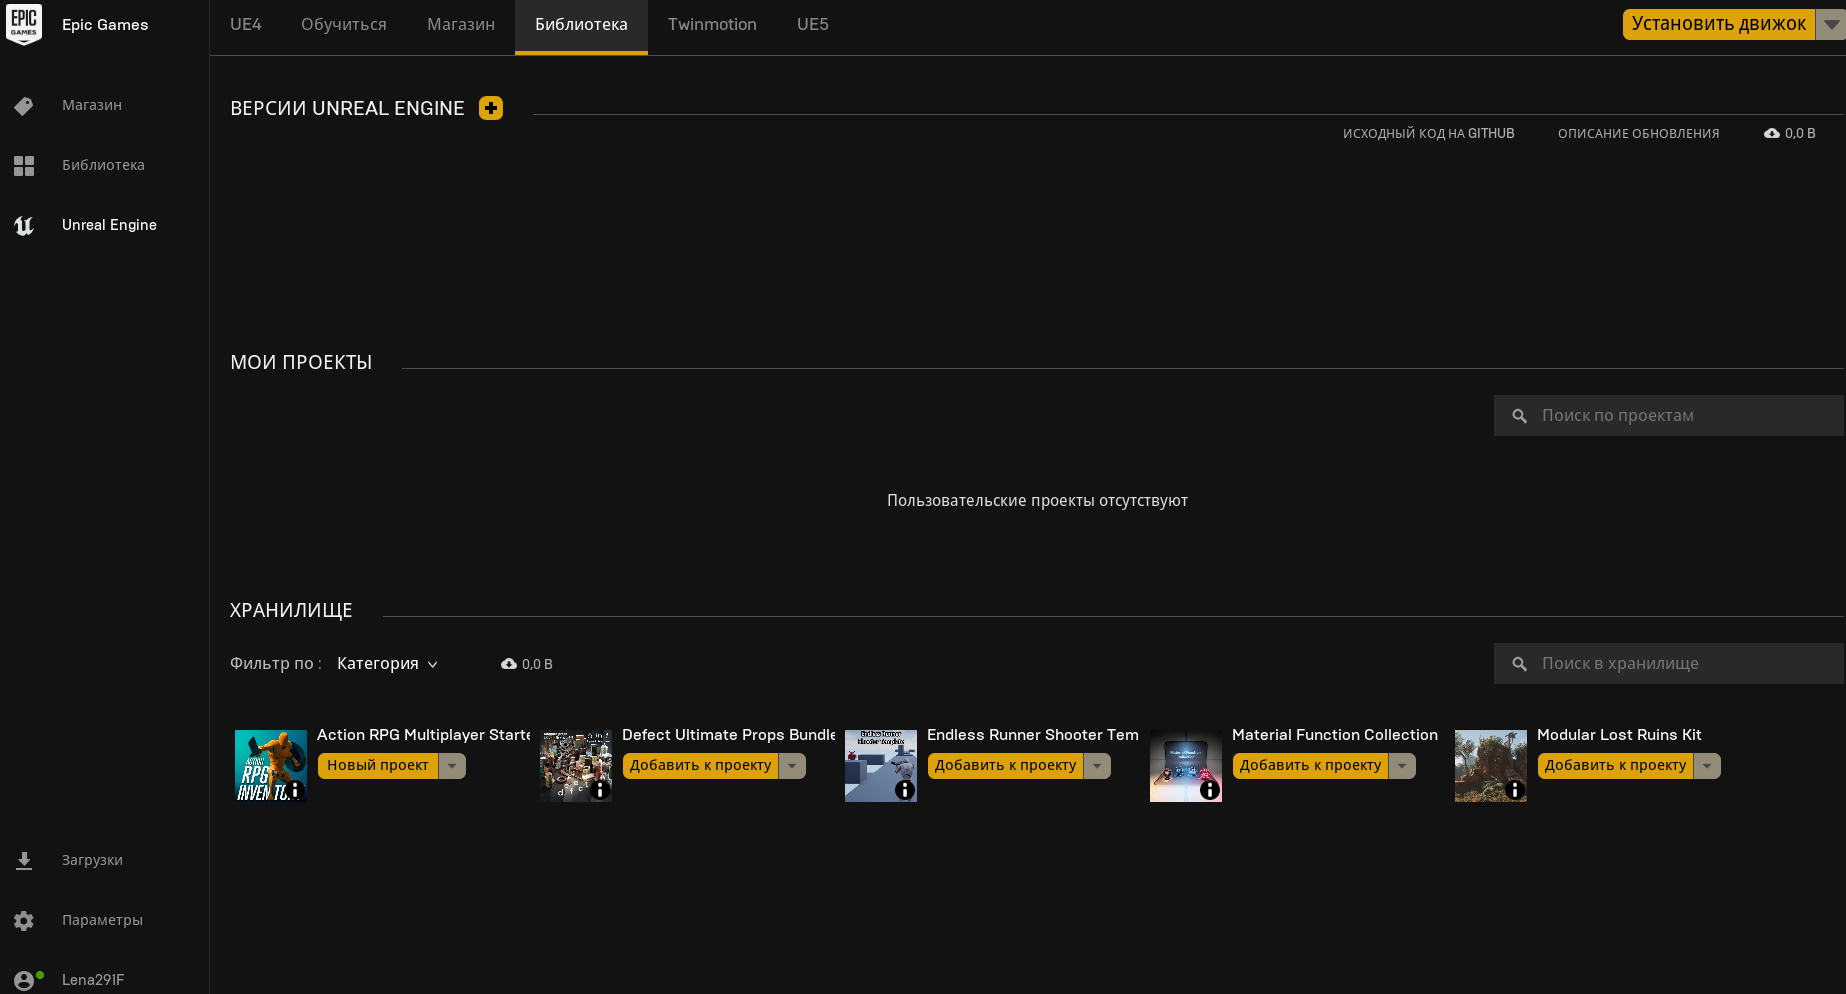This screenshot has width=1846, height=994.
Task: Click Загрузки label in sidebar
Action: [92, 861]
